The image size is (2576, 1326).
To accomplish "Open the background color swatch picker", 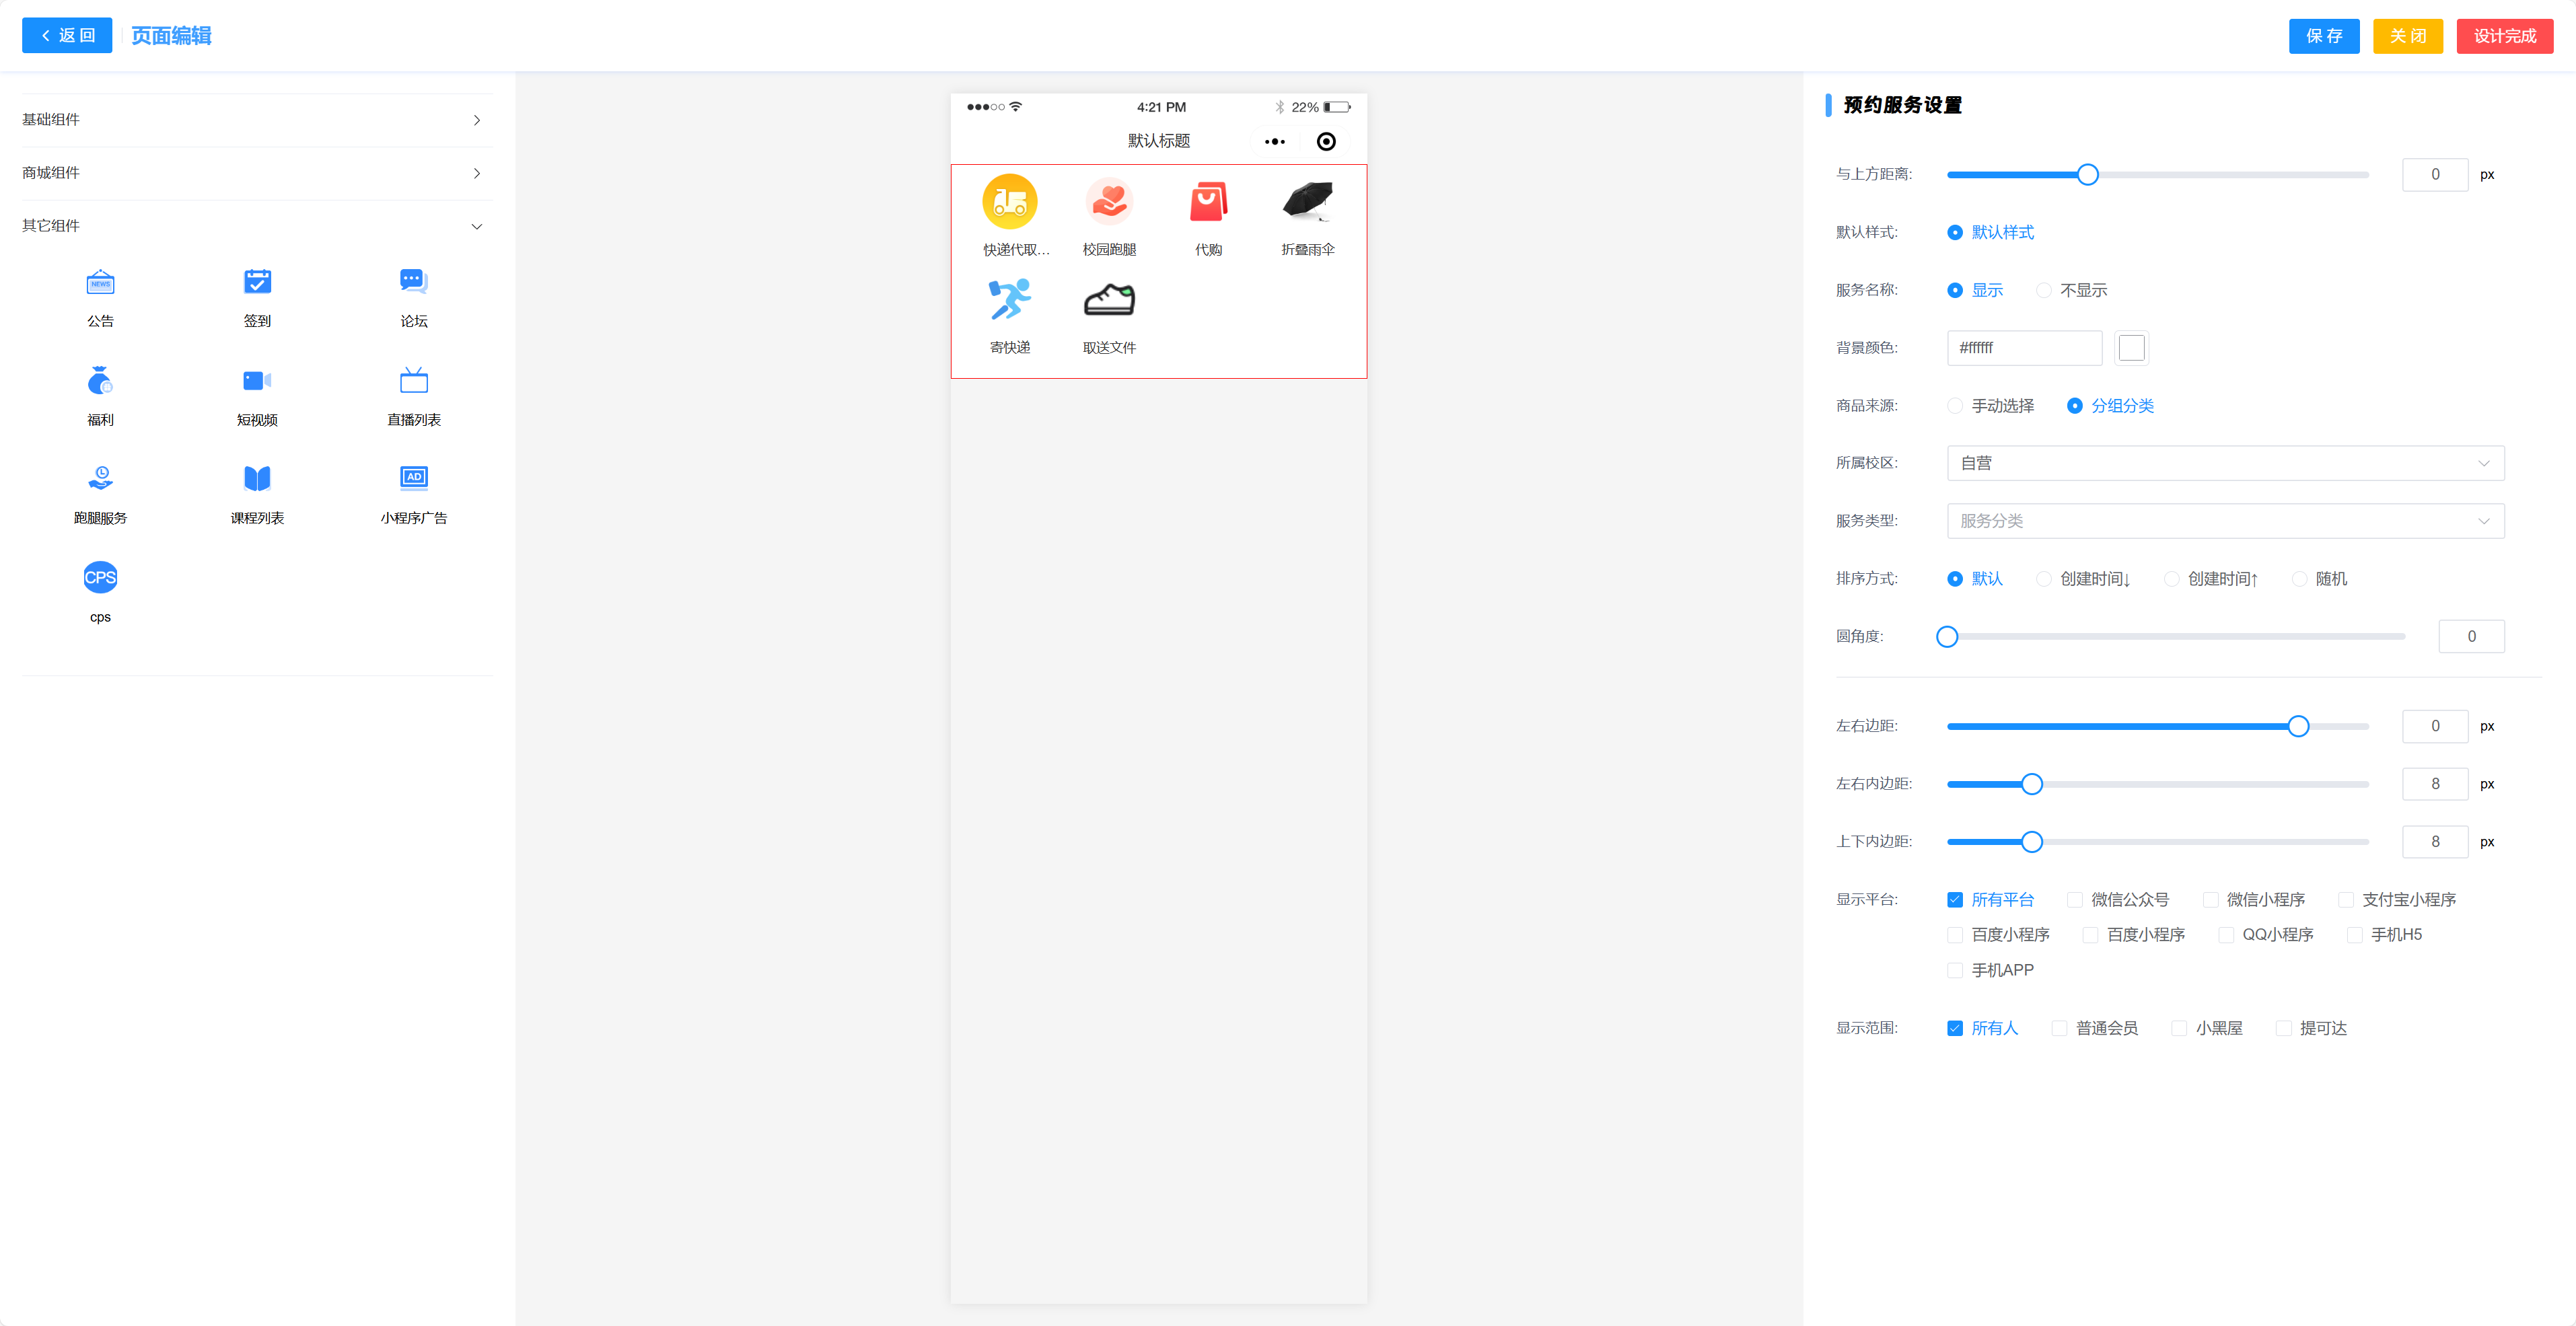I will pos(2131,348).
